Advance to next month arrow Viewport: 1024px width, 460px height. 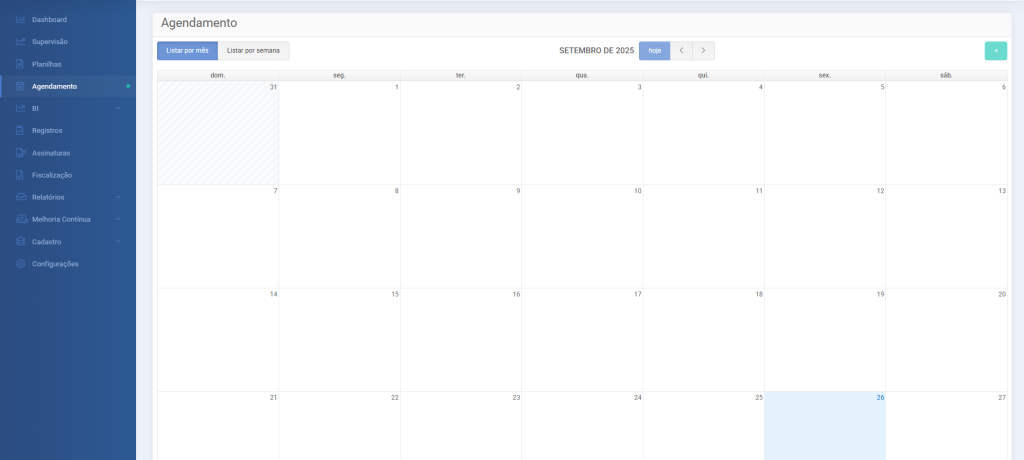703,51
